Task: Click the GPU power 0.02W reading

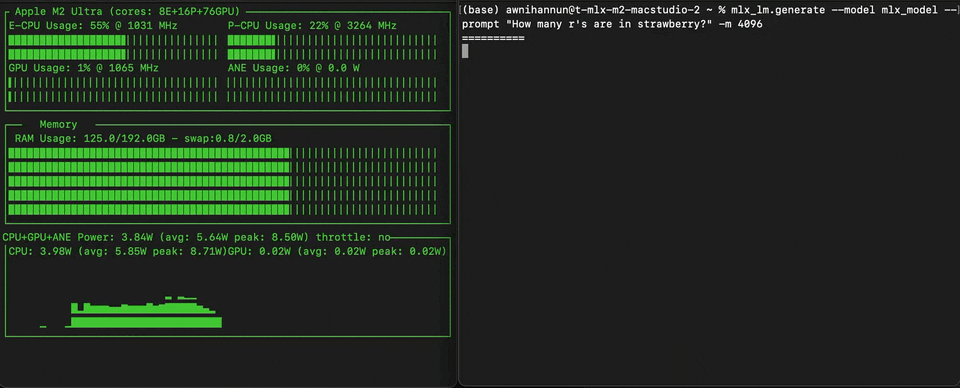Action: pyautogui.click(x=337, y=252)
